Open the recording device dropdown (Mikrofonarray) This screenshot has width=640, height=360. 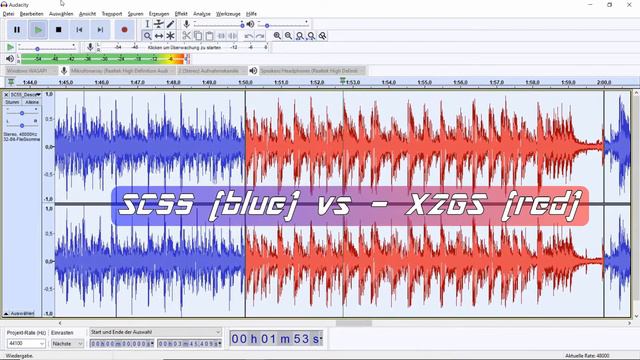click(x=122, y=71)
